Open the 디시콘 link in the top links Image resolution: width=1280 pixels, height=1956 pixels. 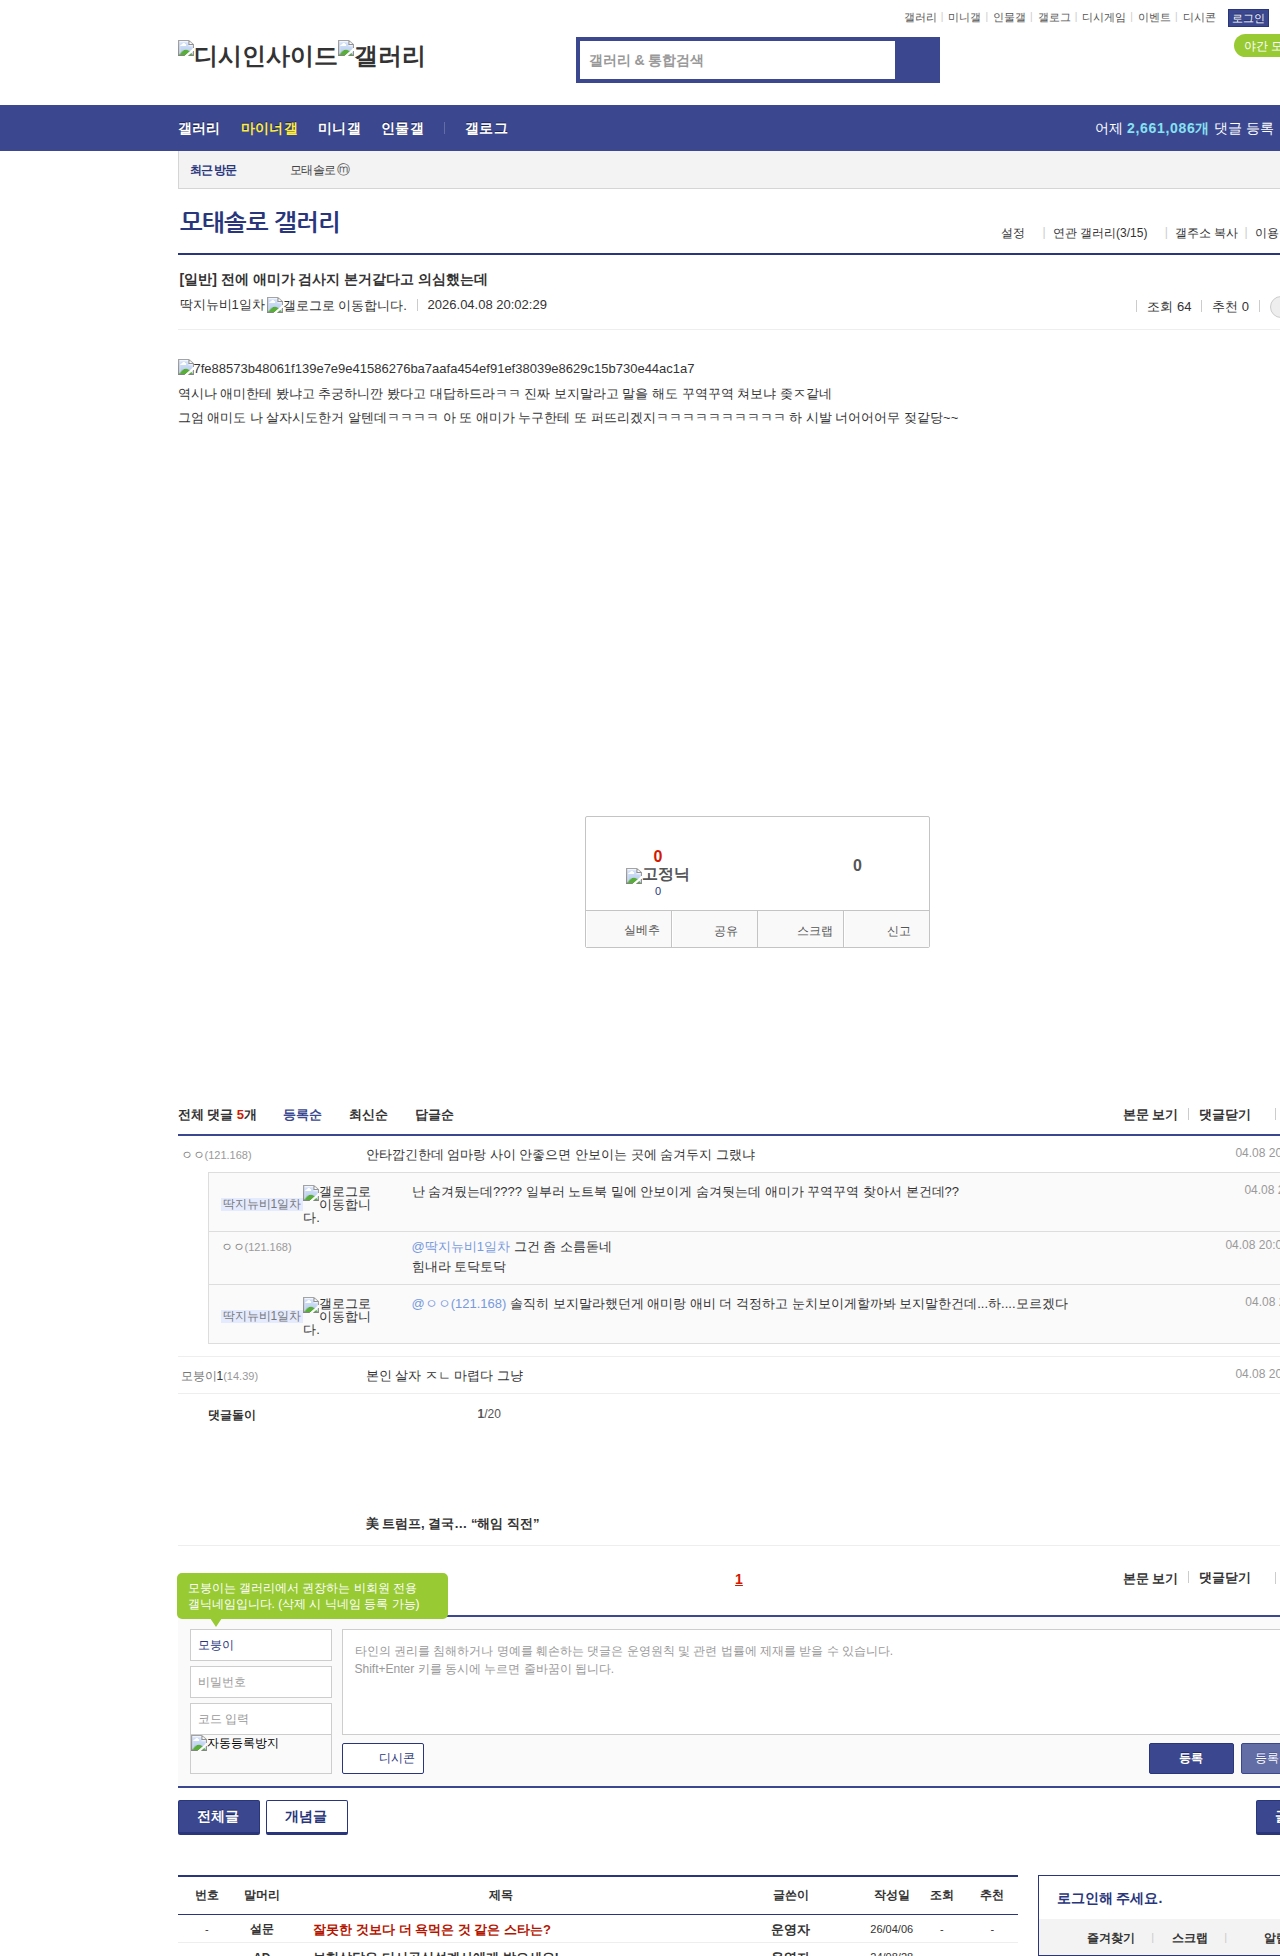coord(1199,18)
